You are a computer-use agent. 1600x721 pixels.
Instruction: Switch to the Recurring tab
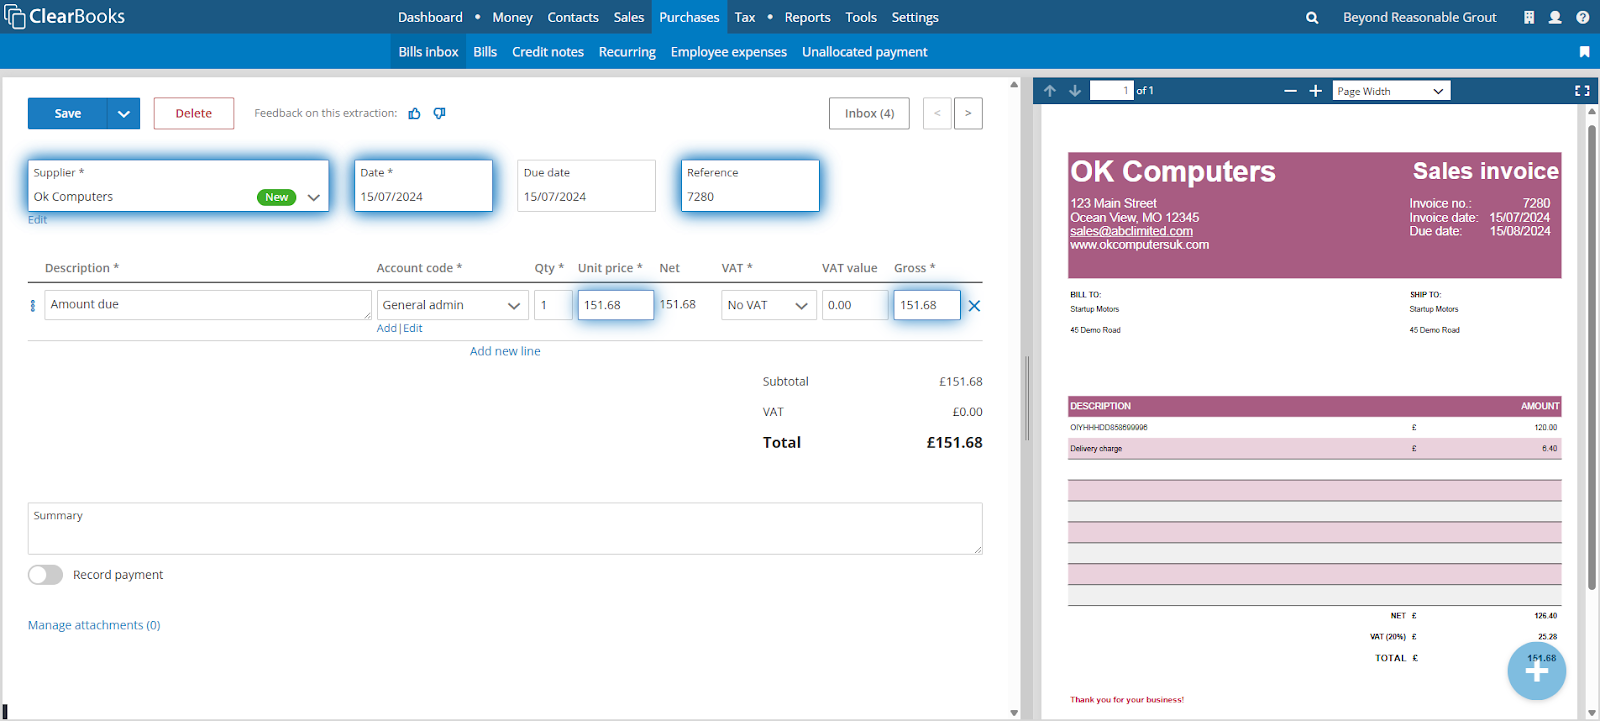[x=627, y=51]
